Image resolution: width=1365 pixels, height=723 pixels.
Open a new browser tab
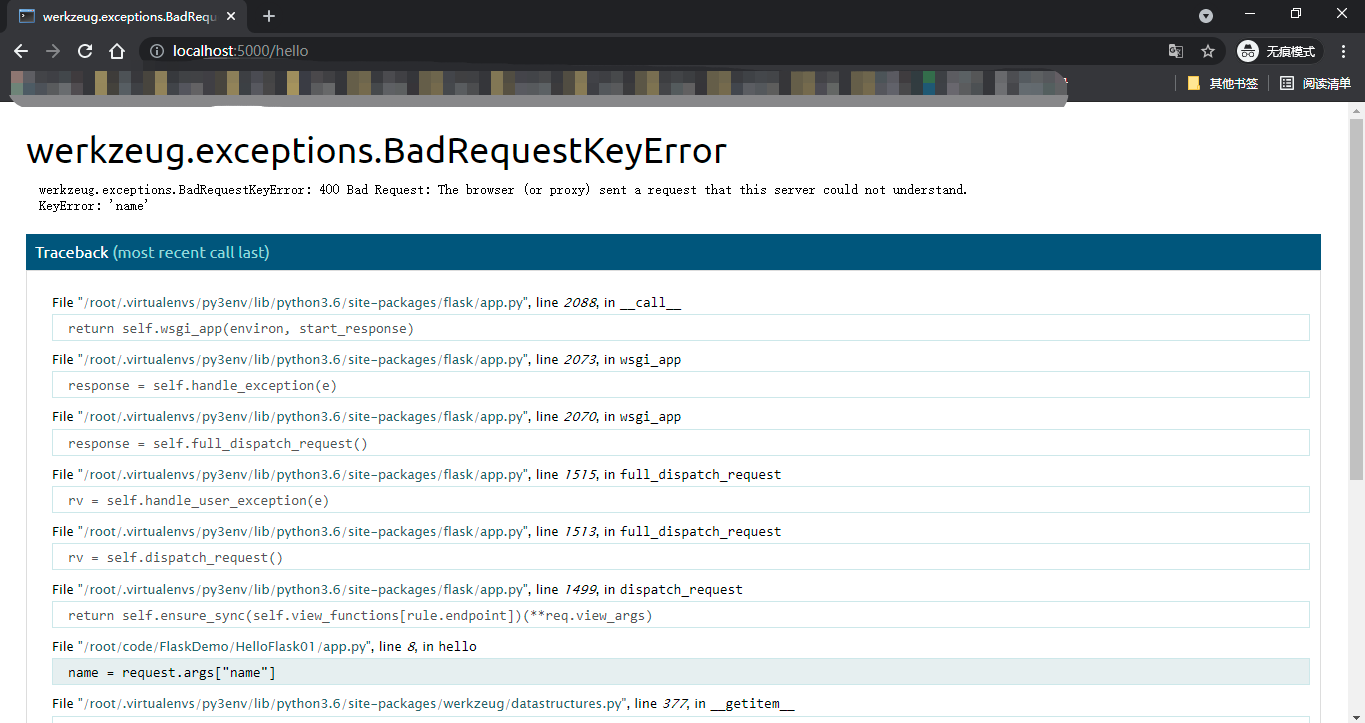269,16
